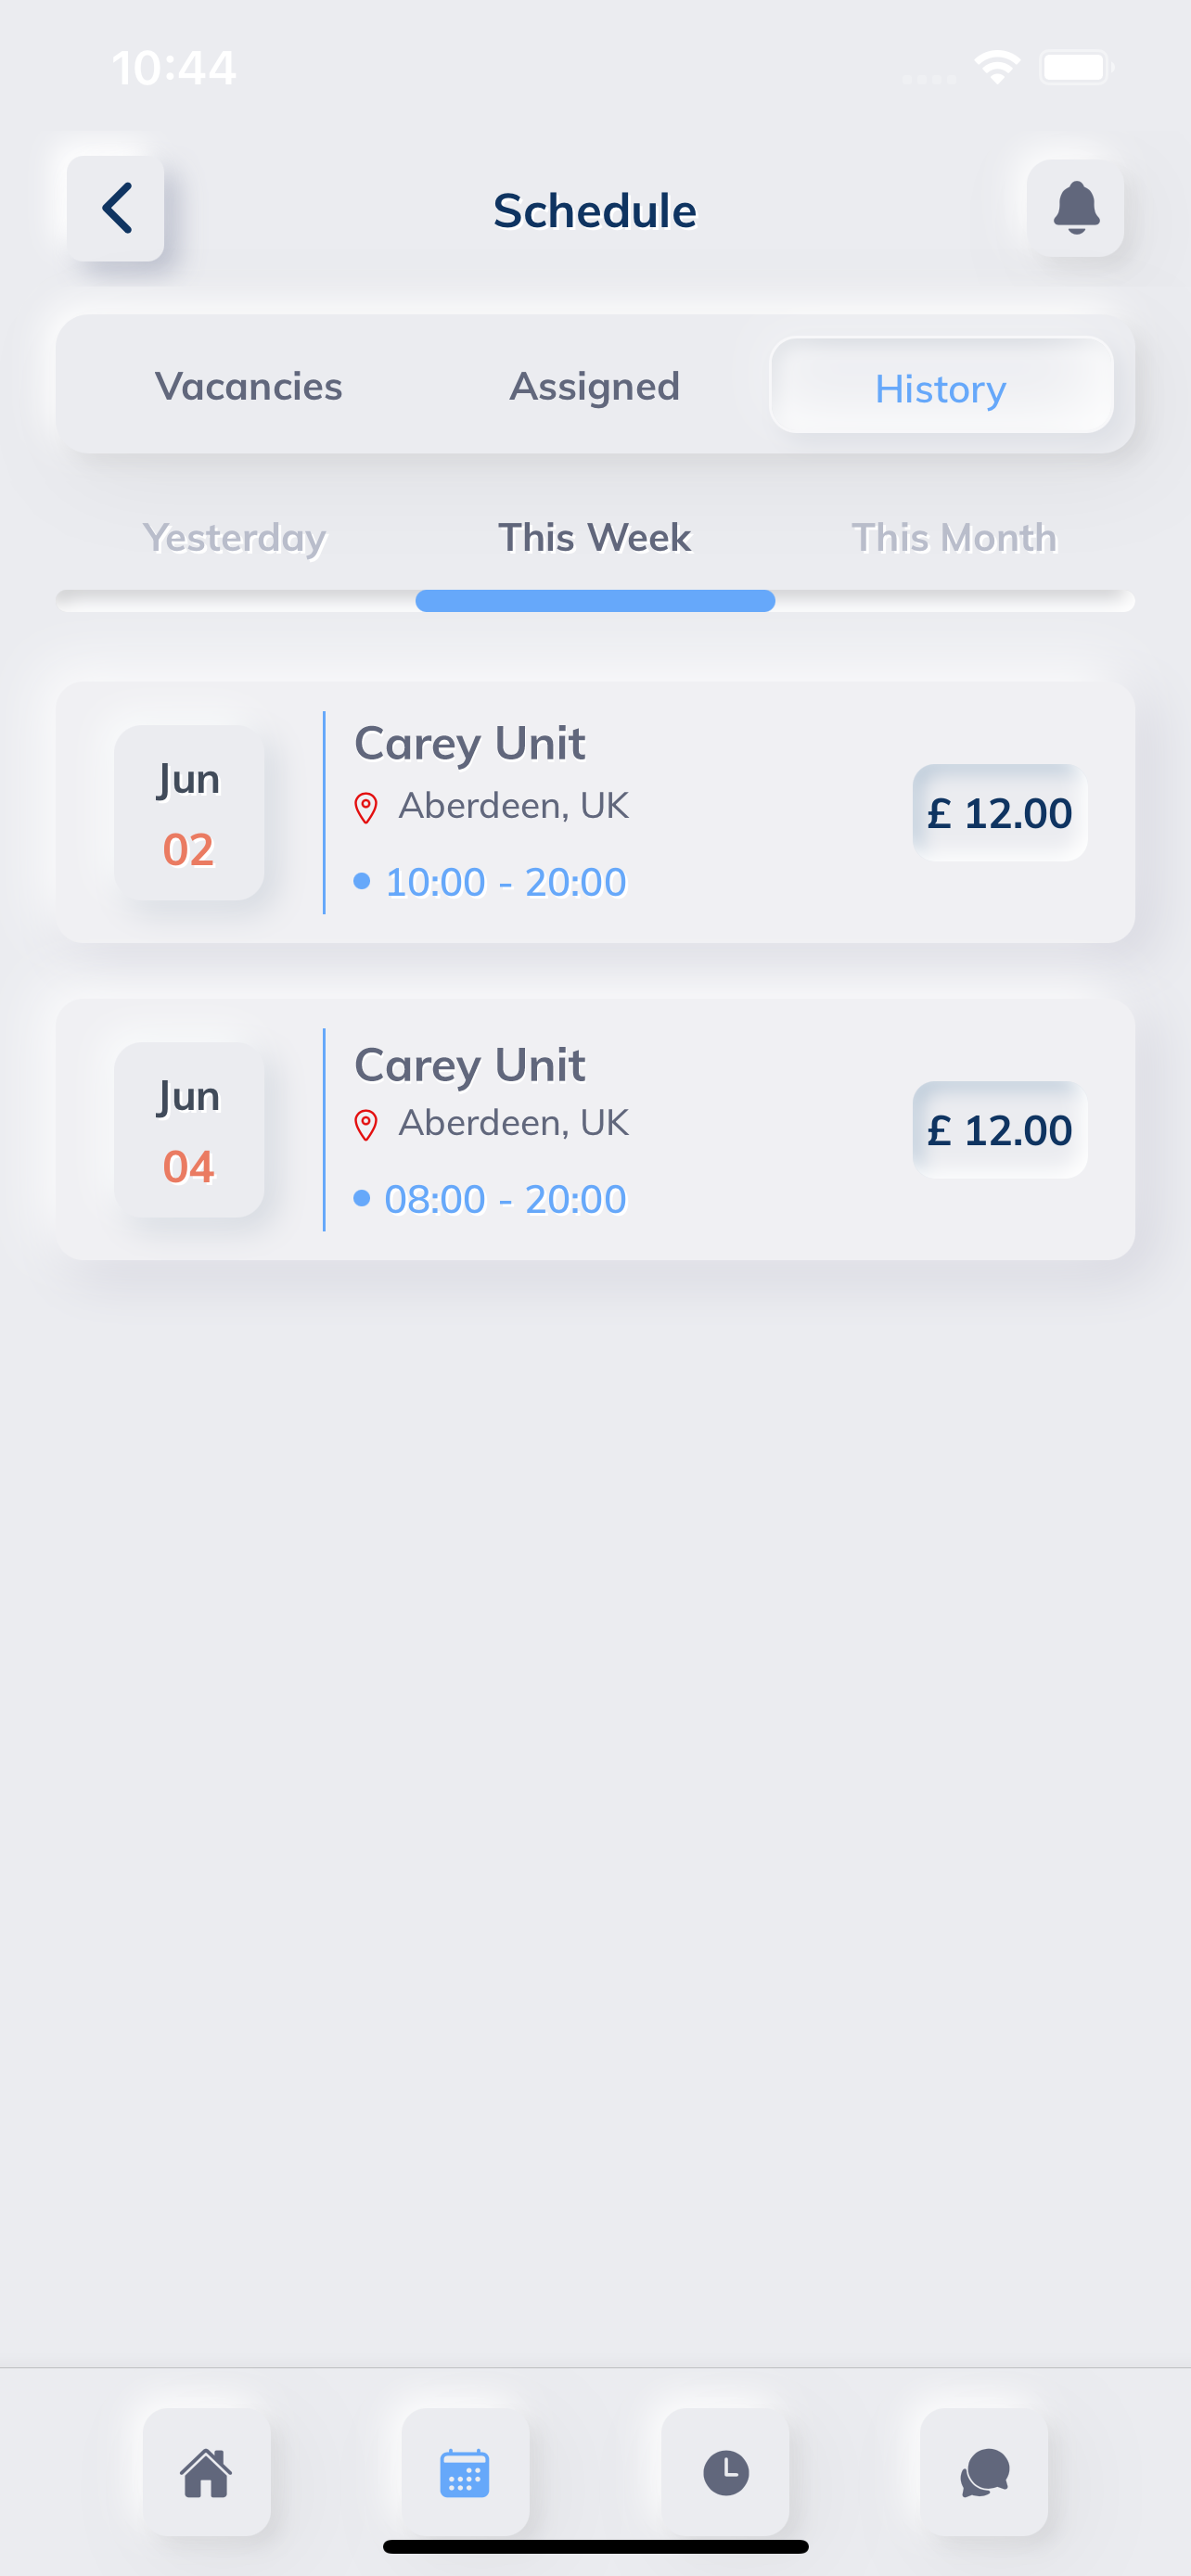This screenshot has width=1191, height=2576.
Task: Select the History tab
Action: [x=941, y=387]
